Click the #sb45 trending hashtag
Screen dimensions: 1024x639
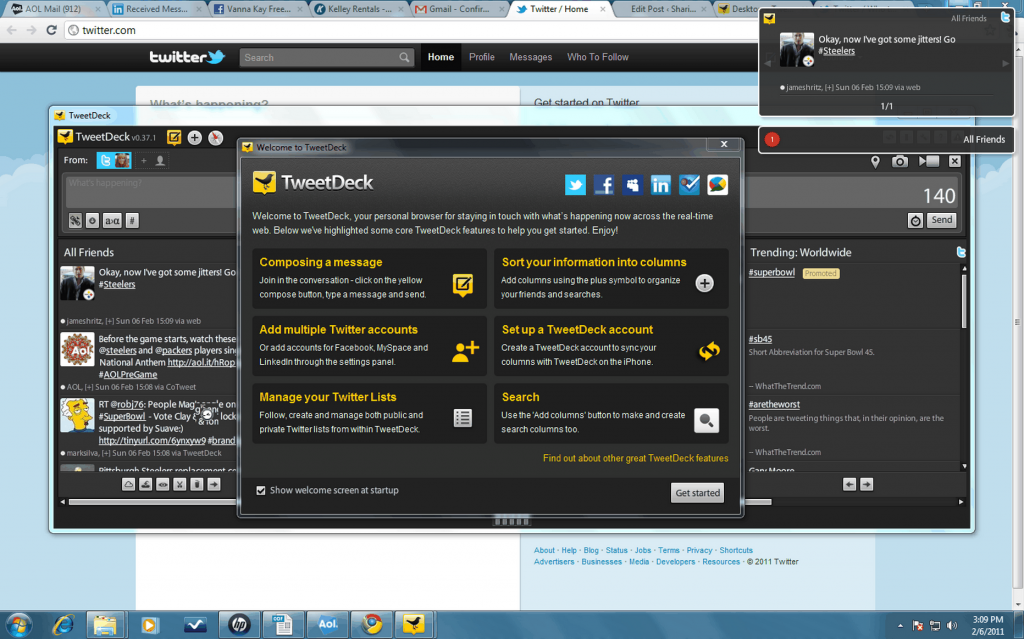pos(760,339)
